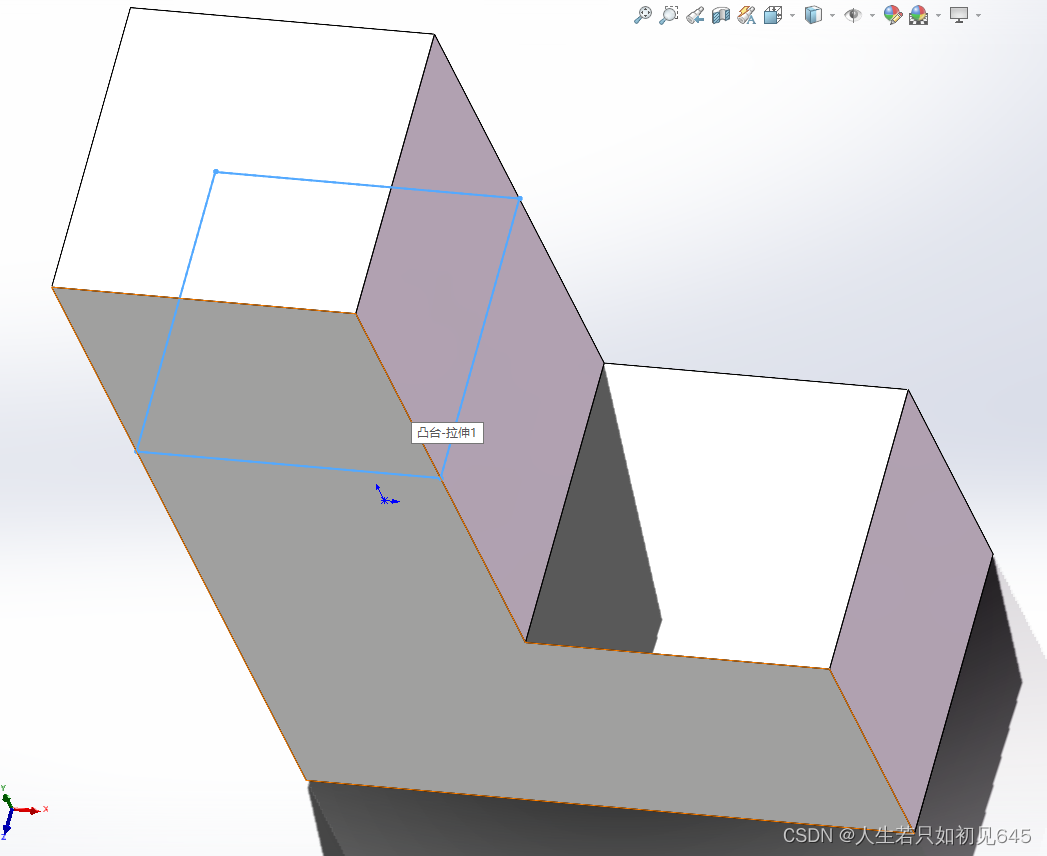Activate the Zoom to Area tool
This screenshot has height=856, width=1047.
coord(668,15)
